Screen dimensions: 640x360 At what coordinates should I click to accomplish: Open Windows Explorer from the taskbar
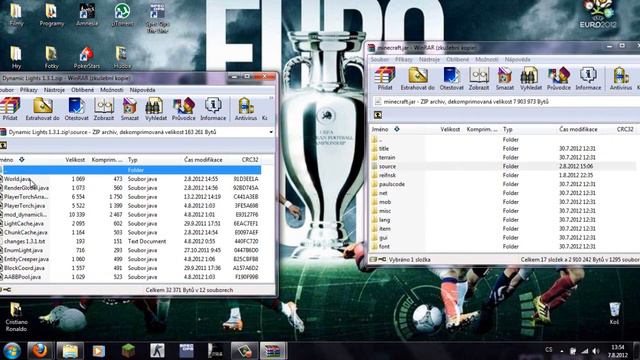[x=70, y=351]
